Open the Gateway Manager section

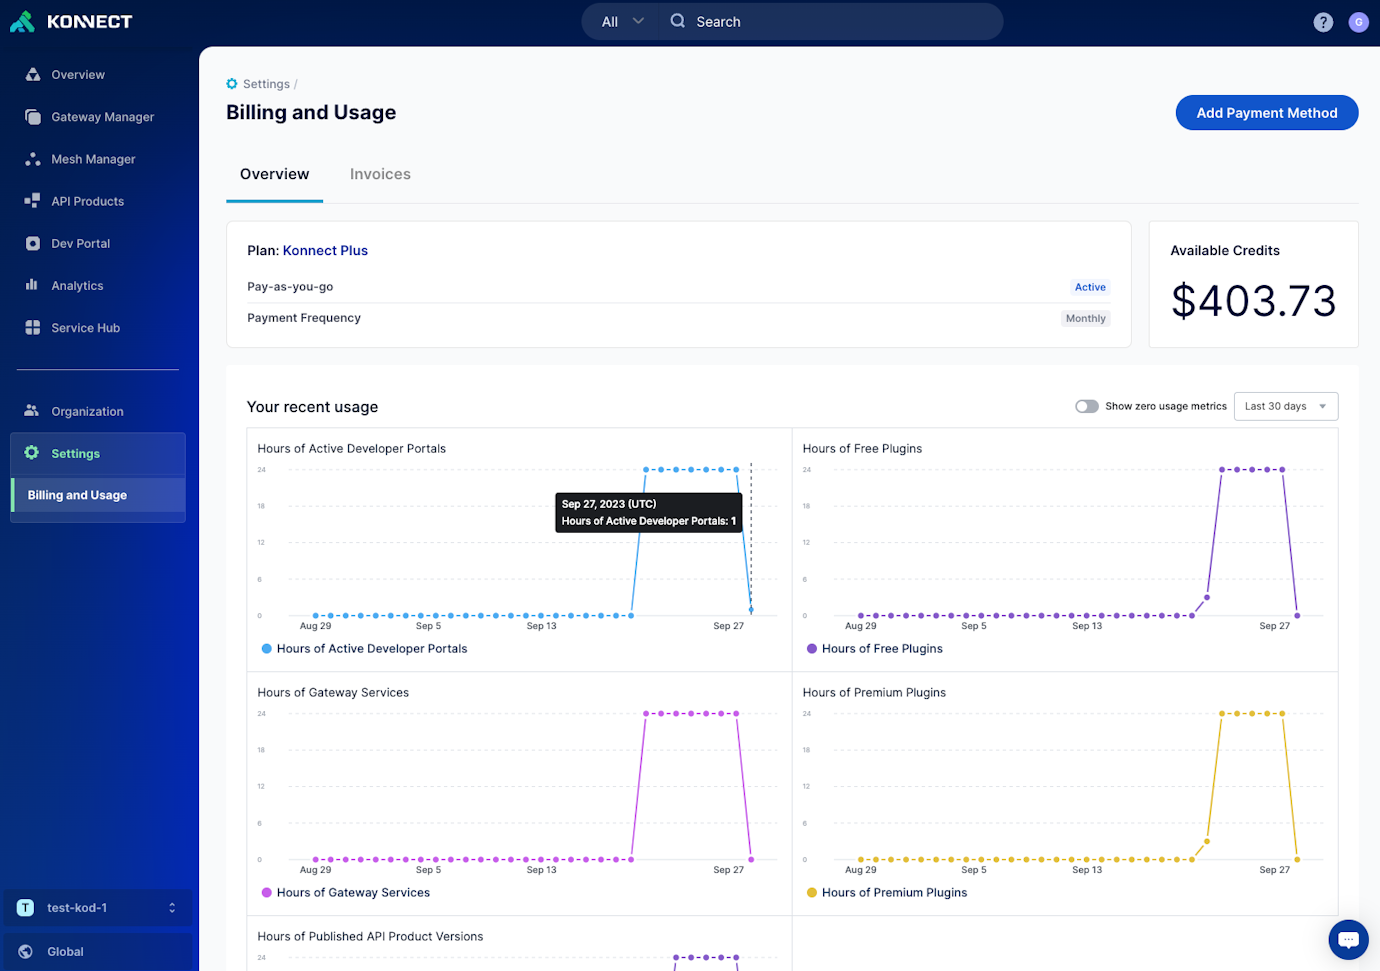(x=103, y=116)
